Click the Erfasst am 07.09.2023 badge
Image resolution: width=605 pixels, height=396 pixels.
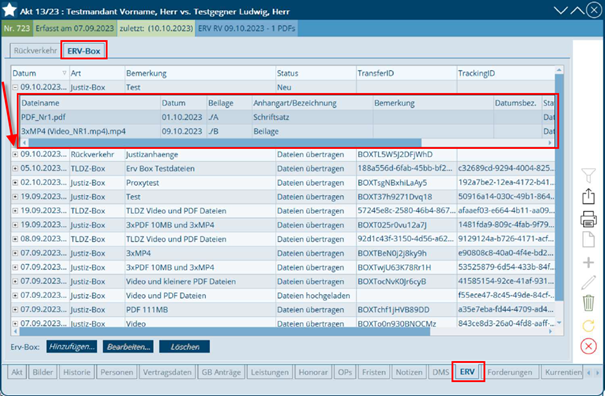pos(75,28)
